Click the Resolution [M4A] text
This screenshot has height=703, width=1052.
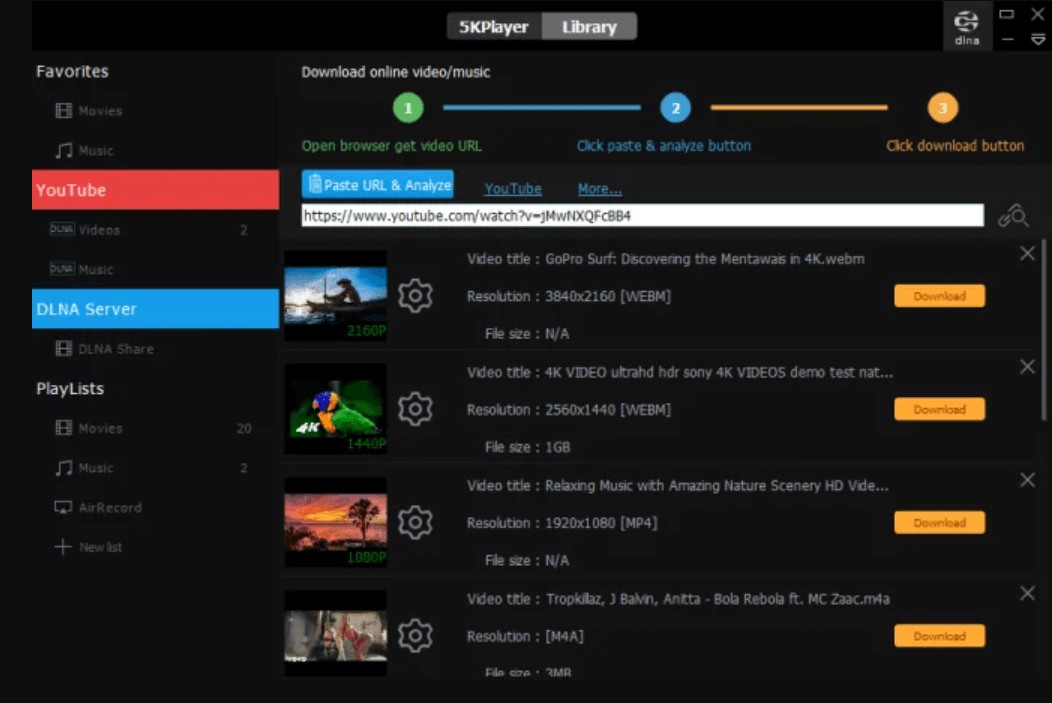point(525,636)
